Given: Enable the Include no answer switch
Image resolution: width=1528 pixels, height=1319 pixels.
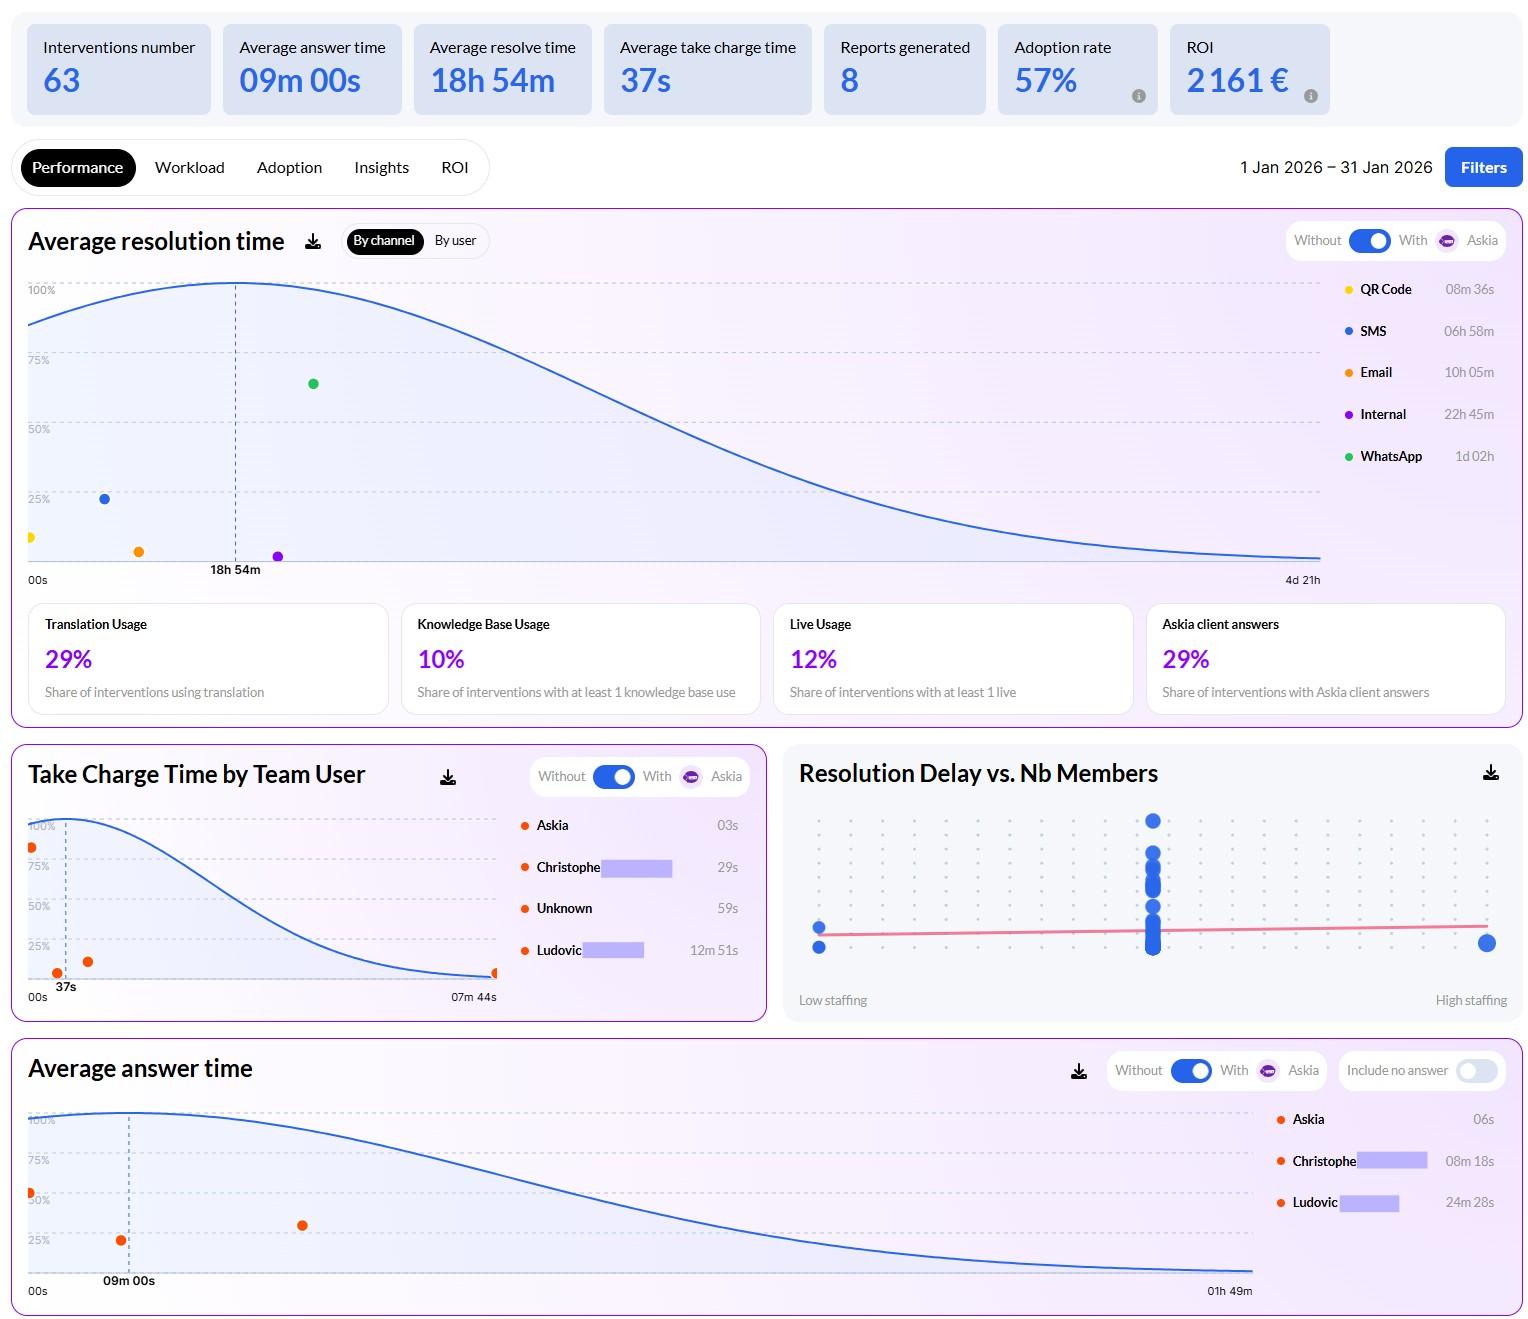Looking at the screenshot, I should click(1476, 1071).
